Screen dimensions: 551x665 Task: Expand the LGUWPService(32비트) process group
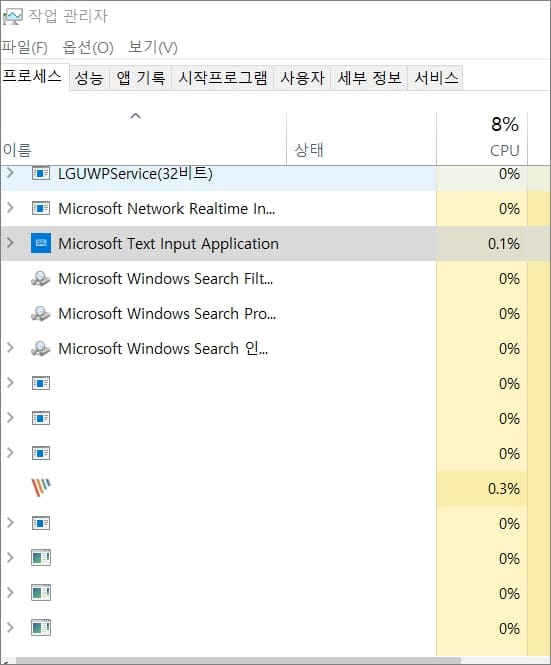pyautogui.click(x=10, y=173)
